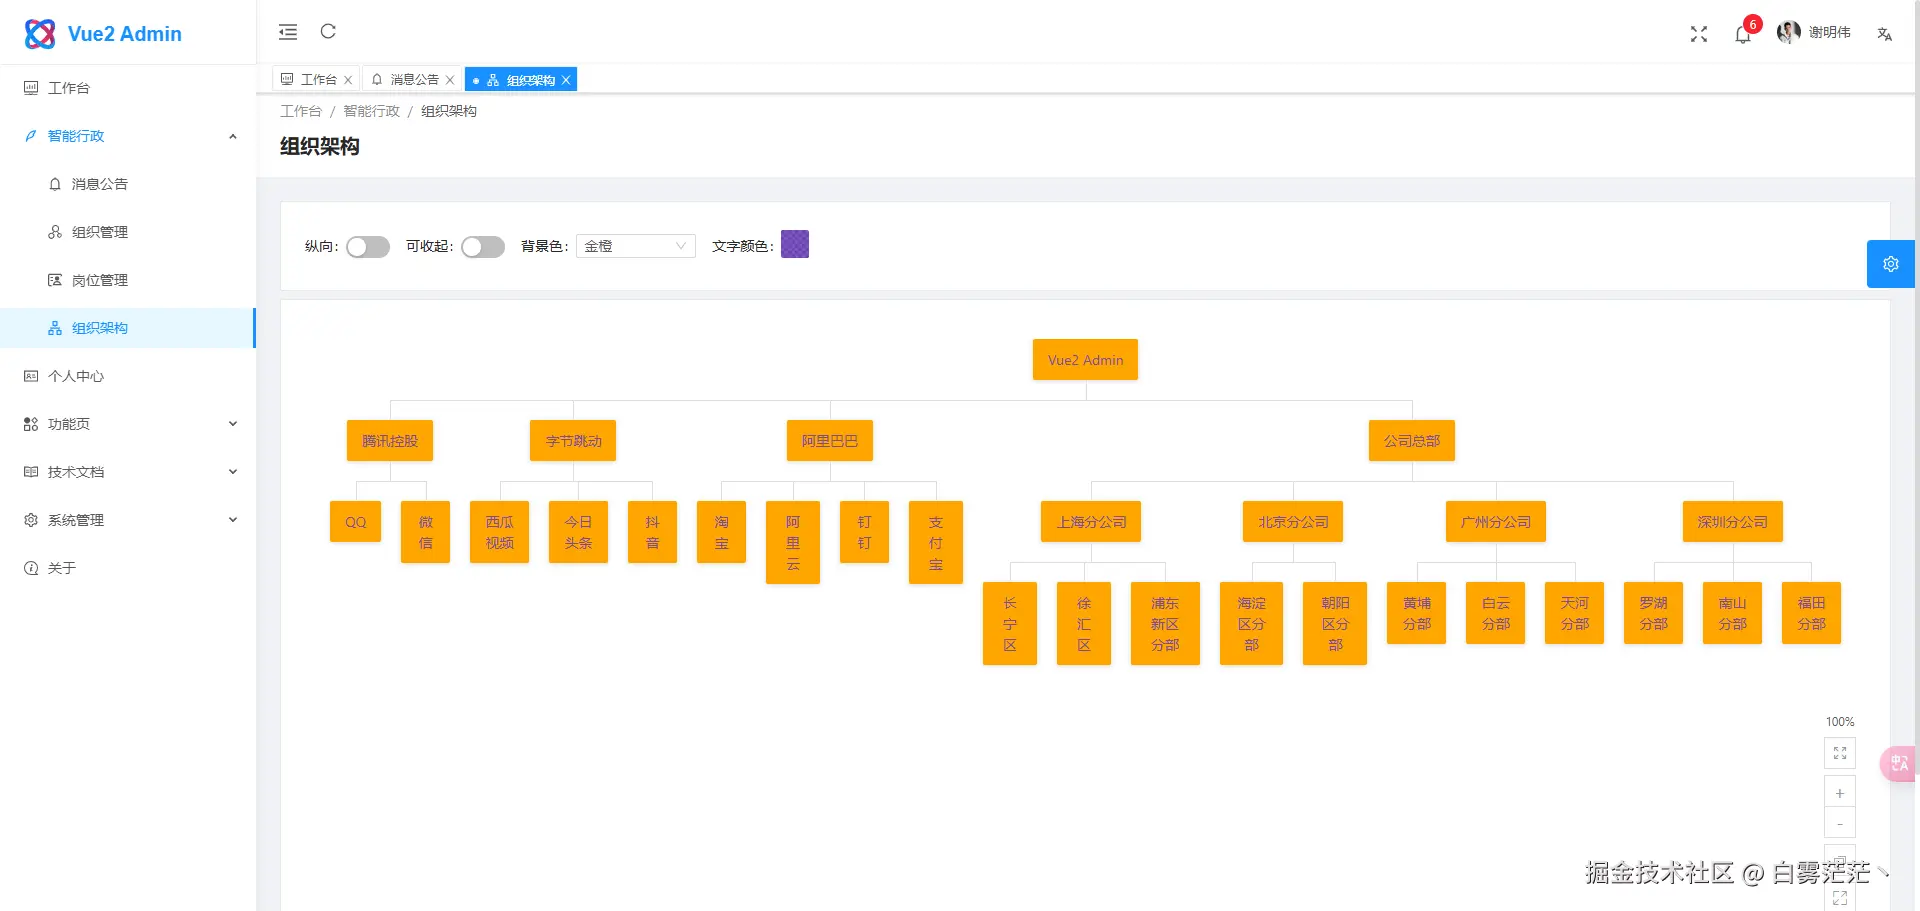Click the 关于 info icon in sidebar
The image size is (1920, 911).
(31, 568)
